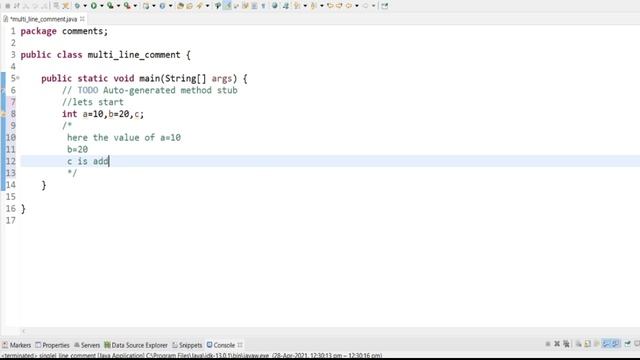Click the green Run button in toolbar
Viewport: 640px width, 360px height.
(x=94, y=6)
